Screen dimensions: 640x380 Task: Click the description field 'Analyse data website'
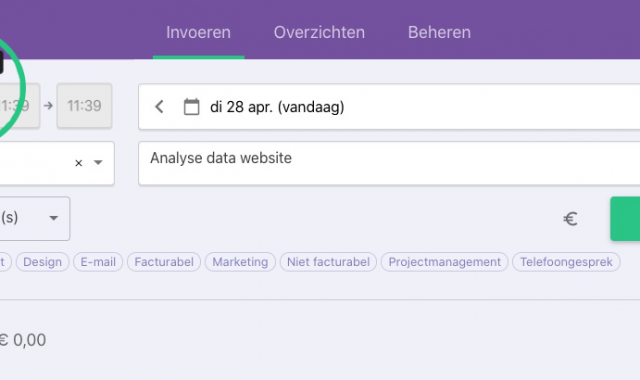389,163
